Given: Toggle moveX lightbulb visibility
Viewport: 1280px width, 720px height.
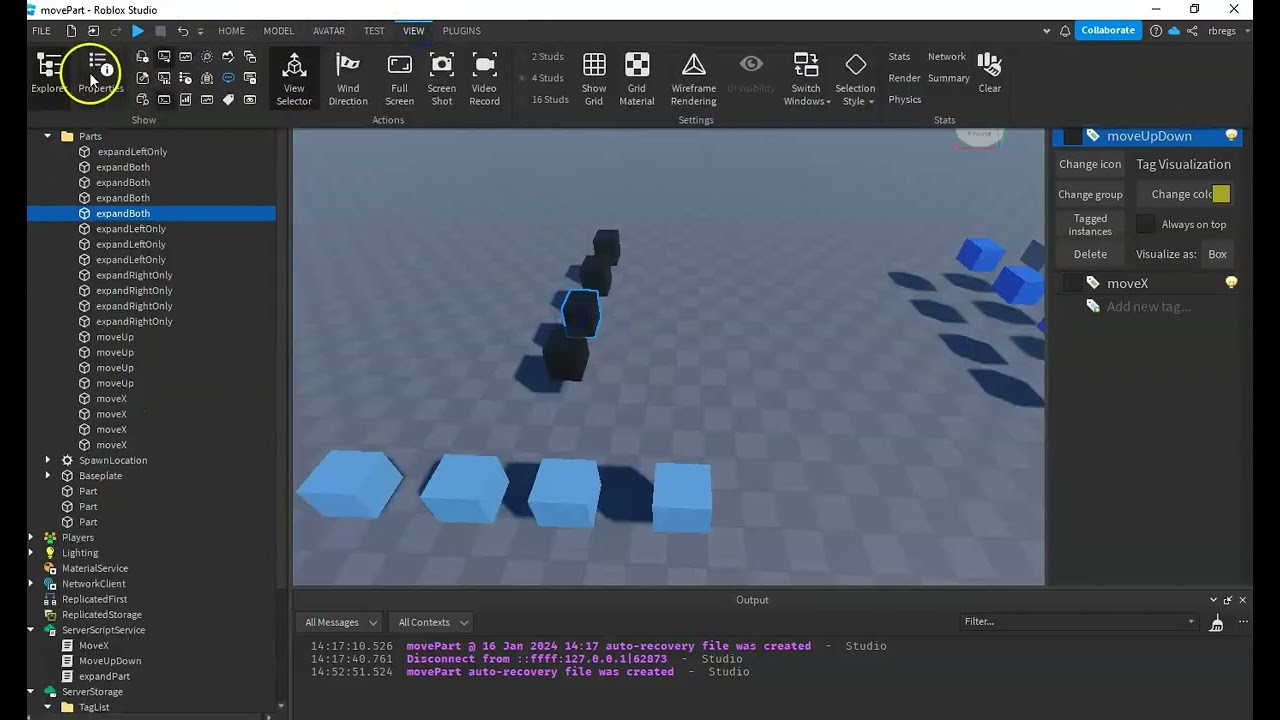Looking at the screenshot, I should coord(1231,283).
